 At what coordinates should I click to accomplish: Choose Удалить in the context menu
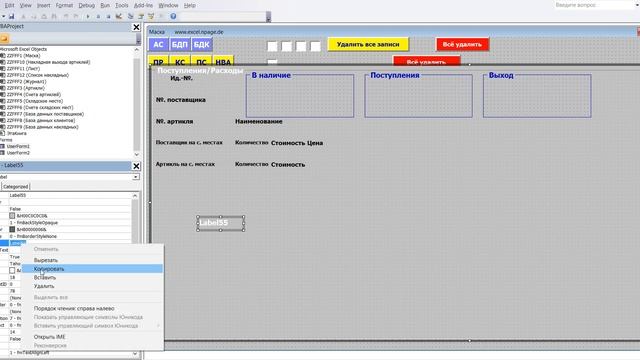point(92,286)
